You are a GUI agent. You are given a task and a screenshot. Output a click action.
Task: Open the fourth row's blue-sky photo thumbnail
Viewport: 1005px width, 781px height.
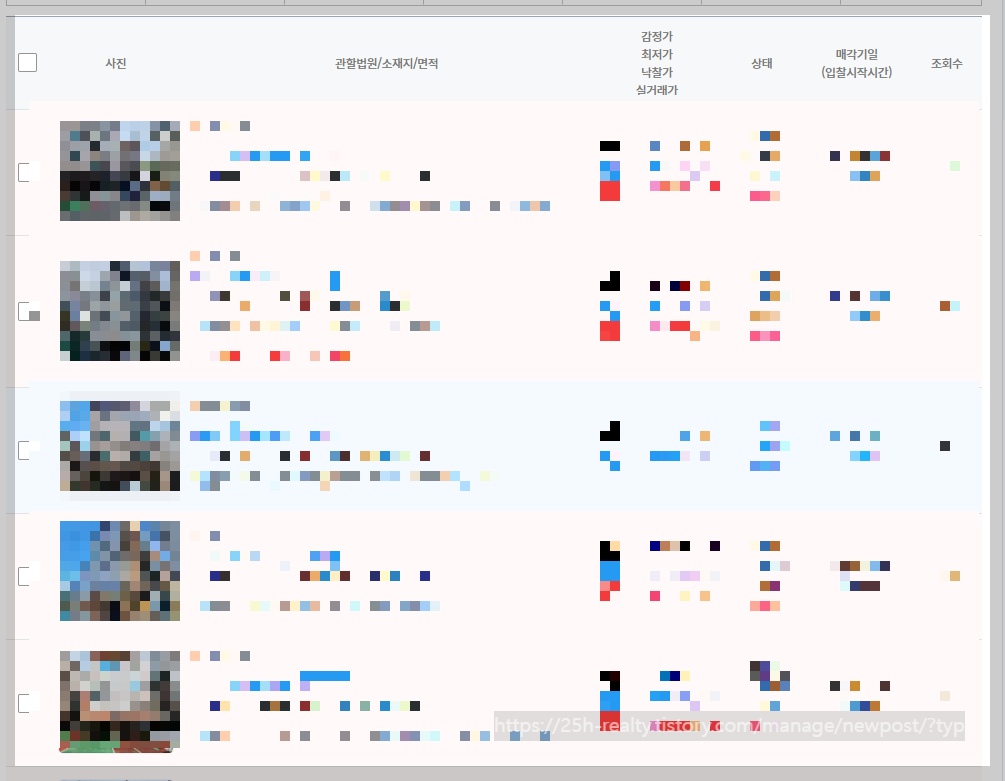point(120,571)
